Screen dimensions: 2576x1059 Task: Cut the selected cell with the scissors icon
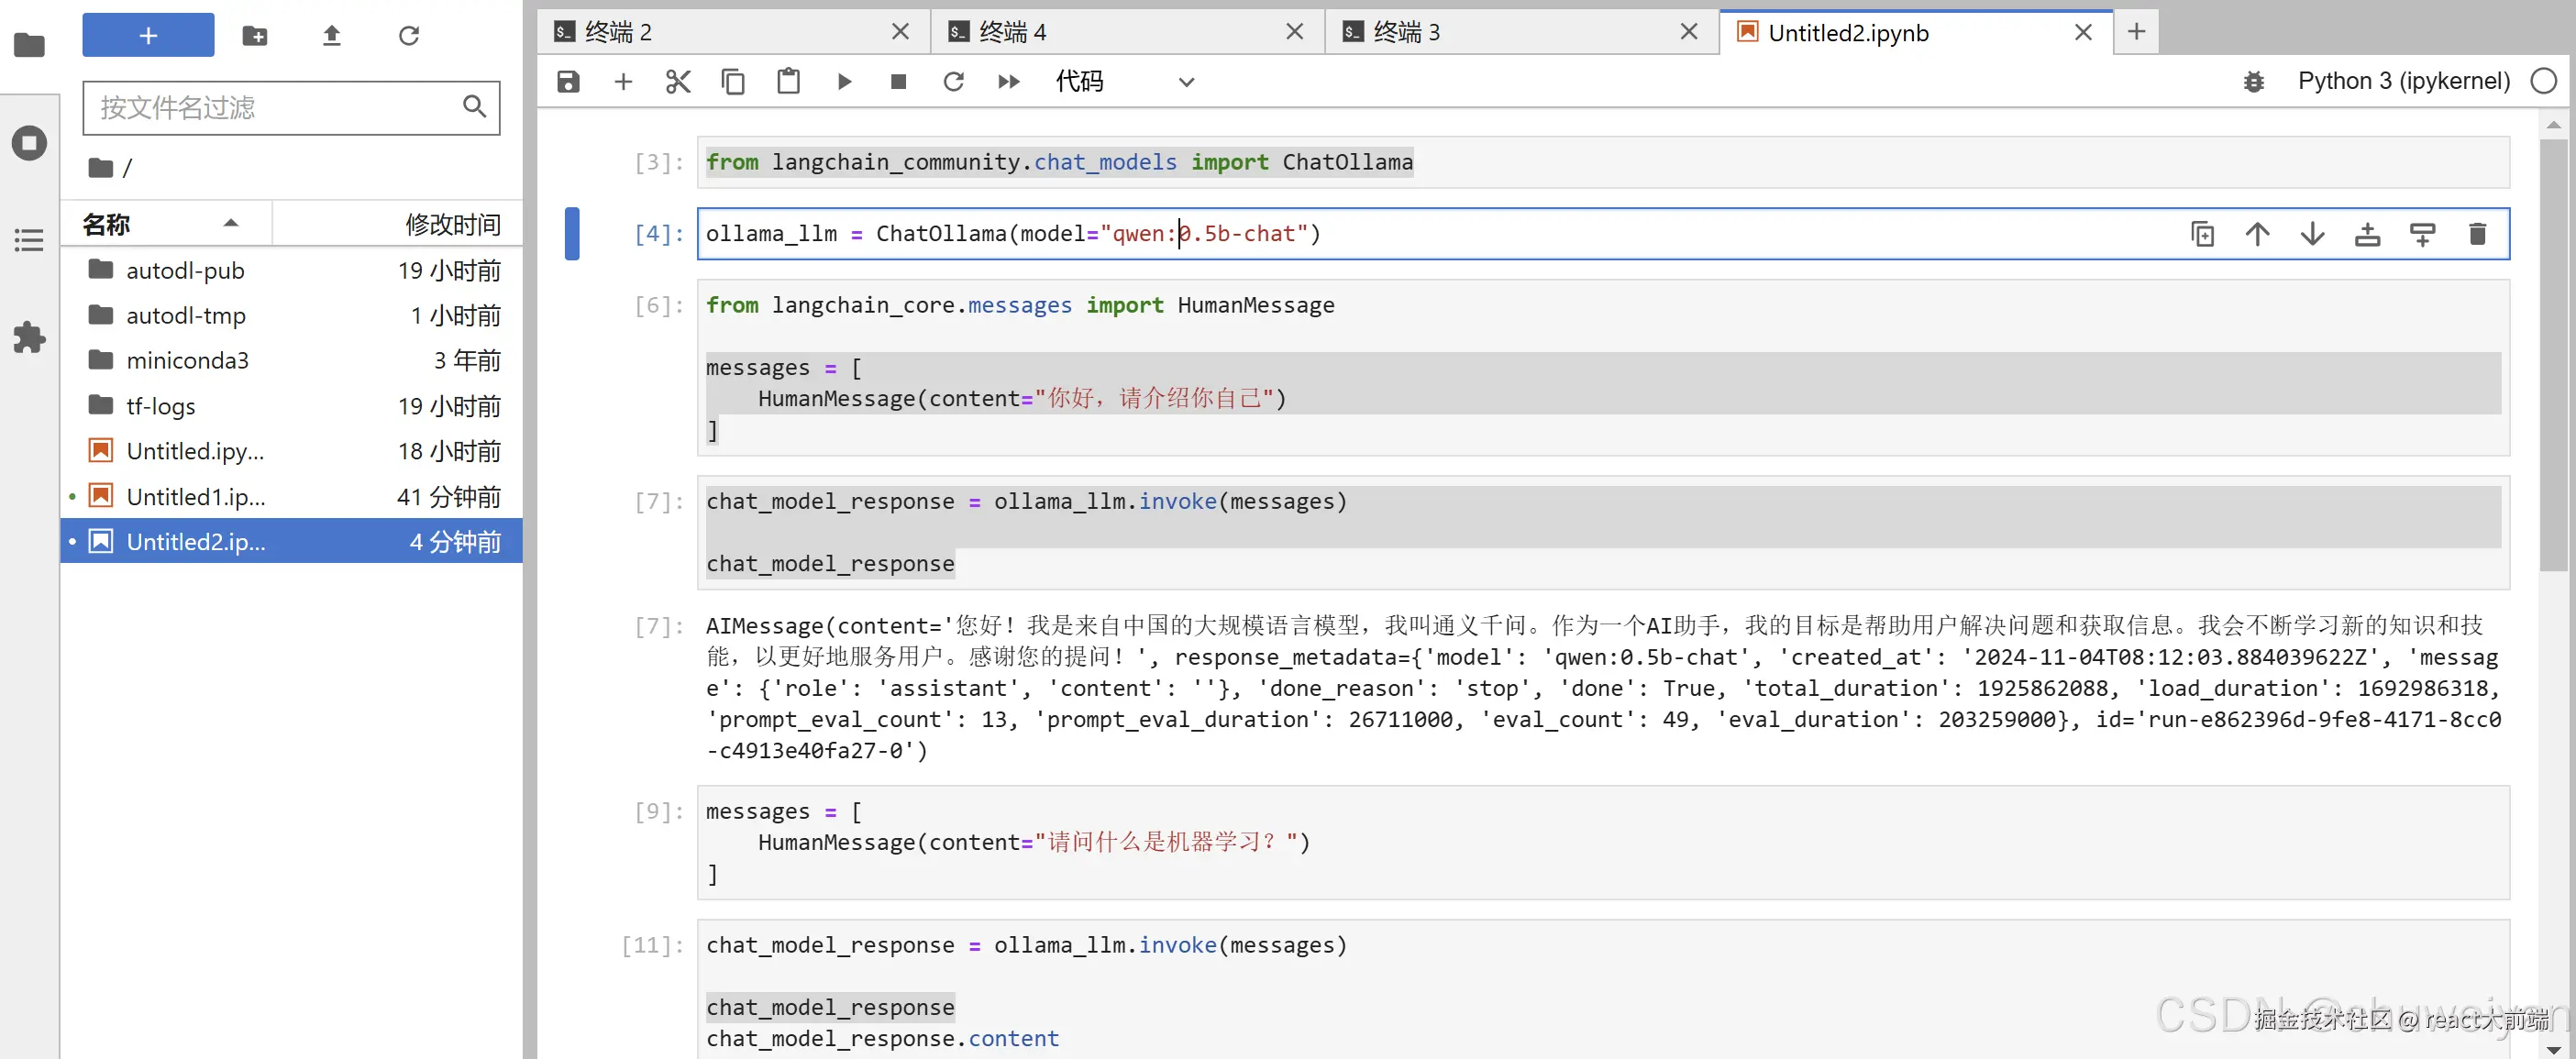tap(678, 82)
